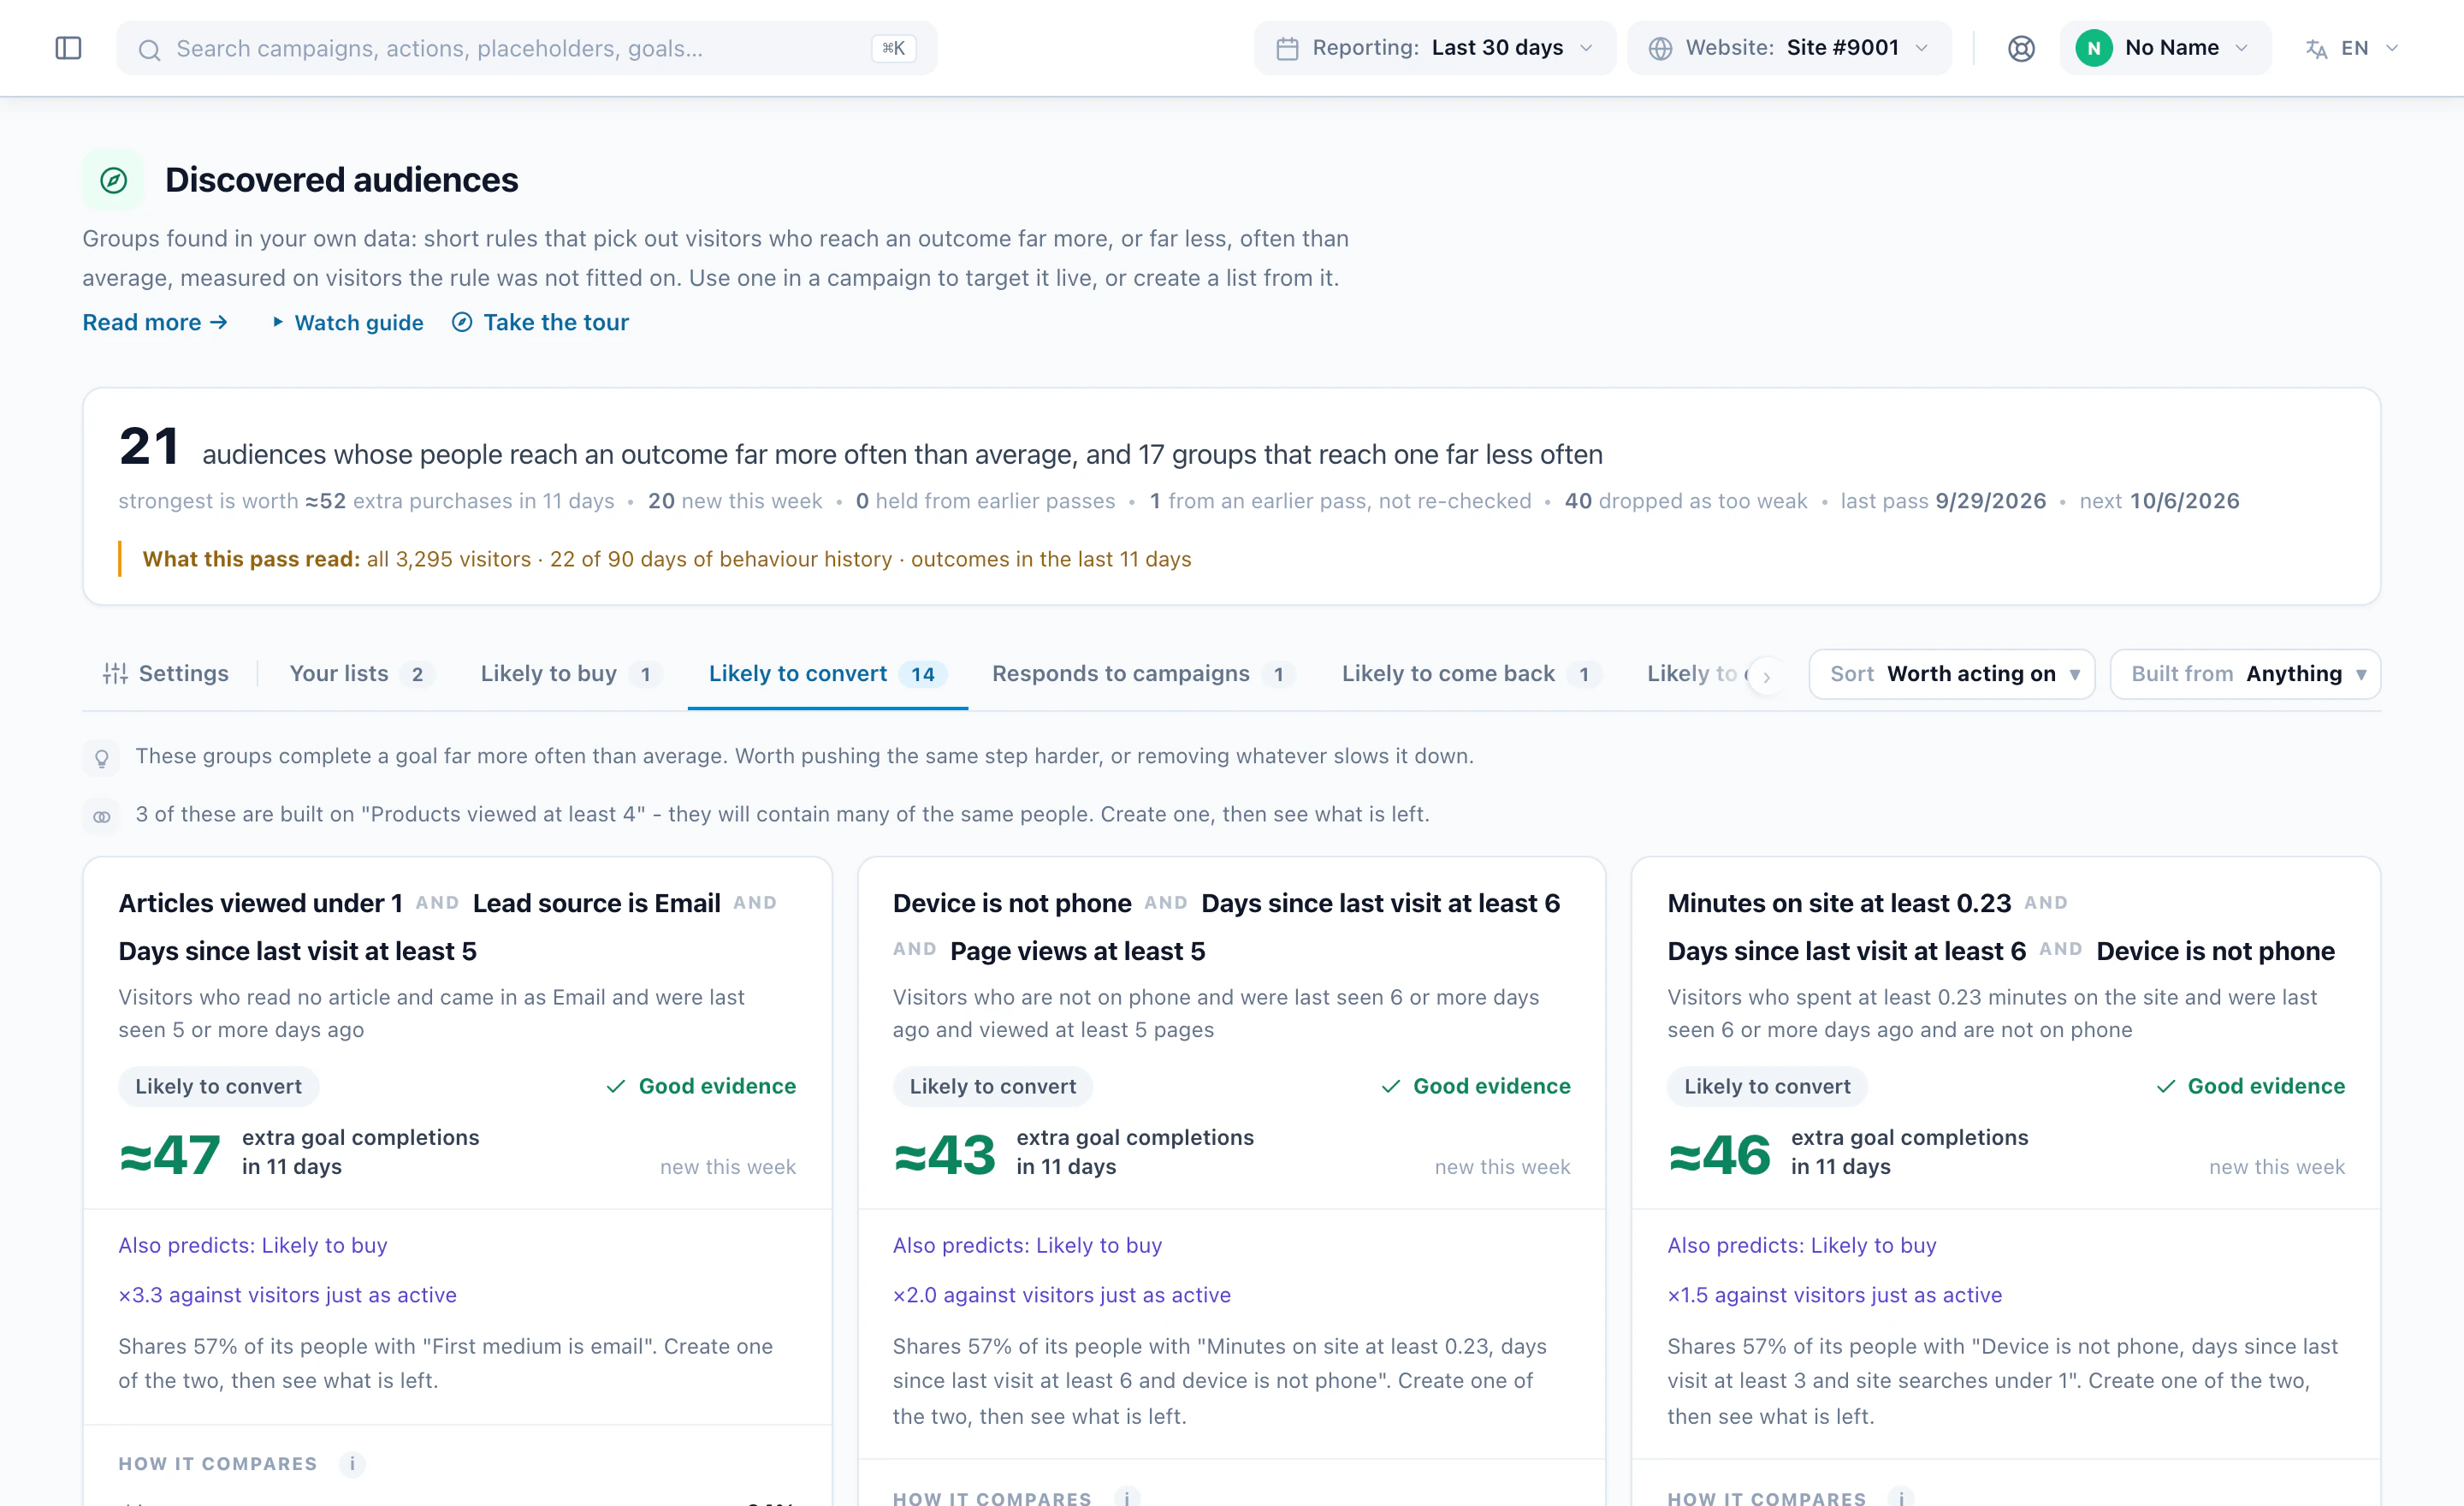This screenshot has height=1506, width=2464.
Task: Open the Built from Anything dropdown
Action: [2245, 674]
